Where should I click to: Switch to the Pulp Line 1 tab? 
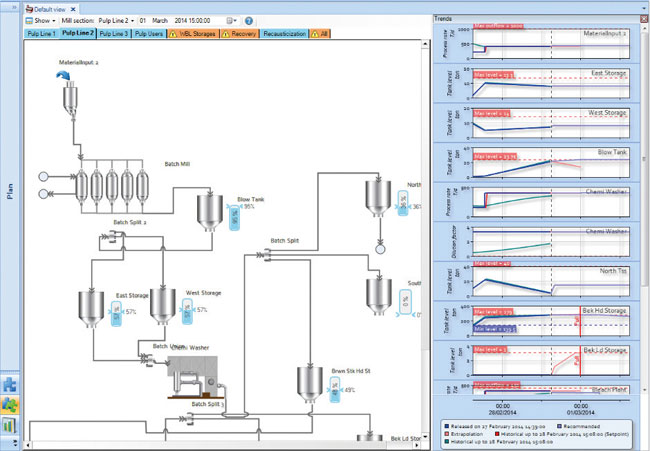[40, 33]
